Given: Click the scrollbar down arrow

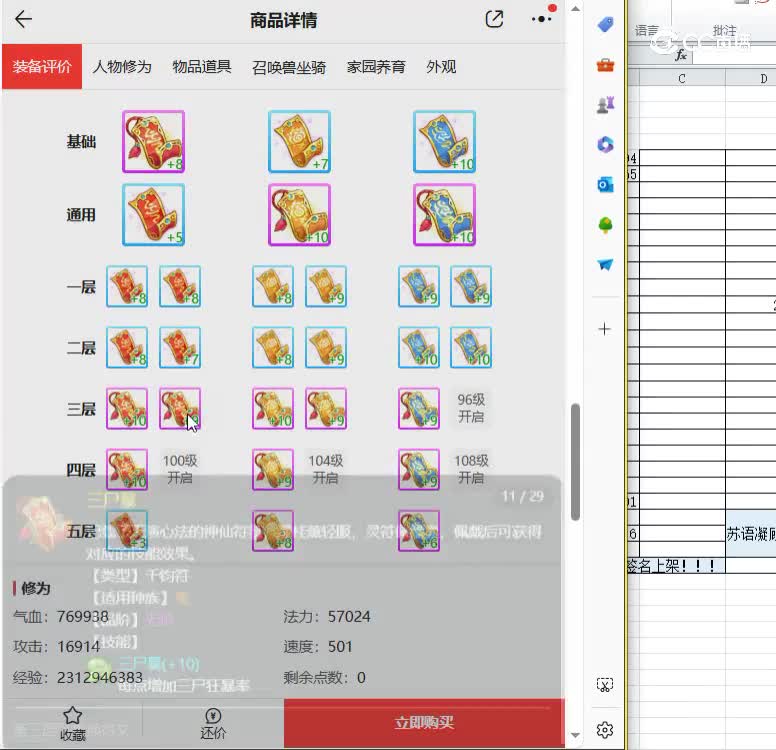Looking at the screenshot, I should click(x=575, y=735).
